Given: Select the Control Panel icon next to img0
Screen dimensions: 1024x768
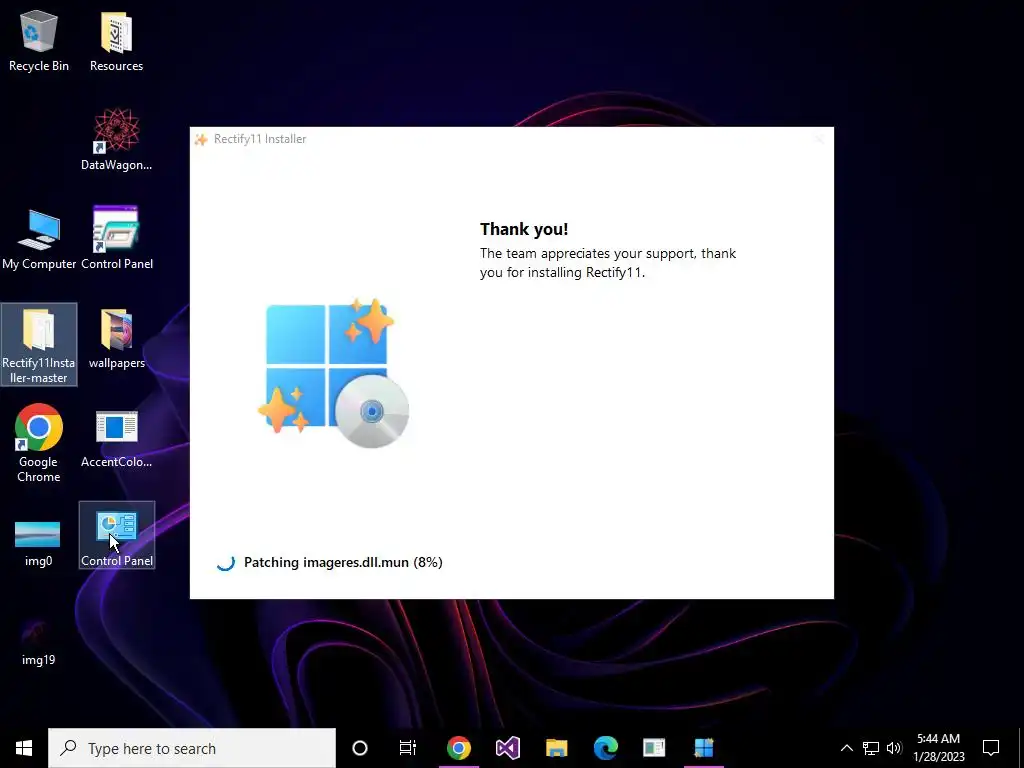Looking at the screenshot, I should (117, 536).
